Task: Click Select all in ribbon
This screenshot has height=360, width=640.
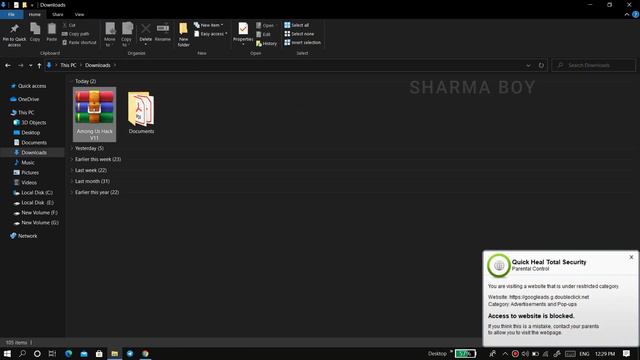Action: tap(297, 25)
